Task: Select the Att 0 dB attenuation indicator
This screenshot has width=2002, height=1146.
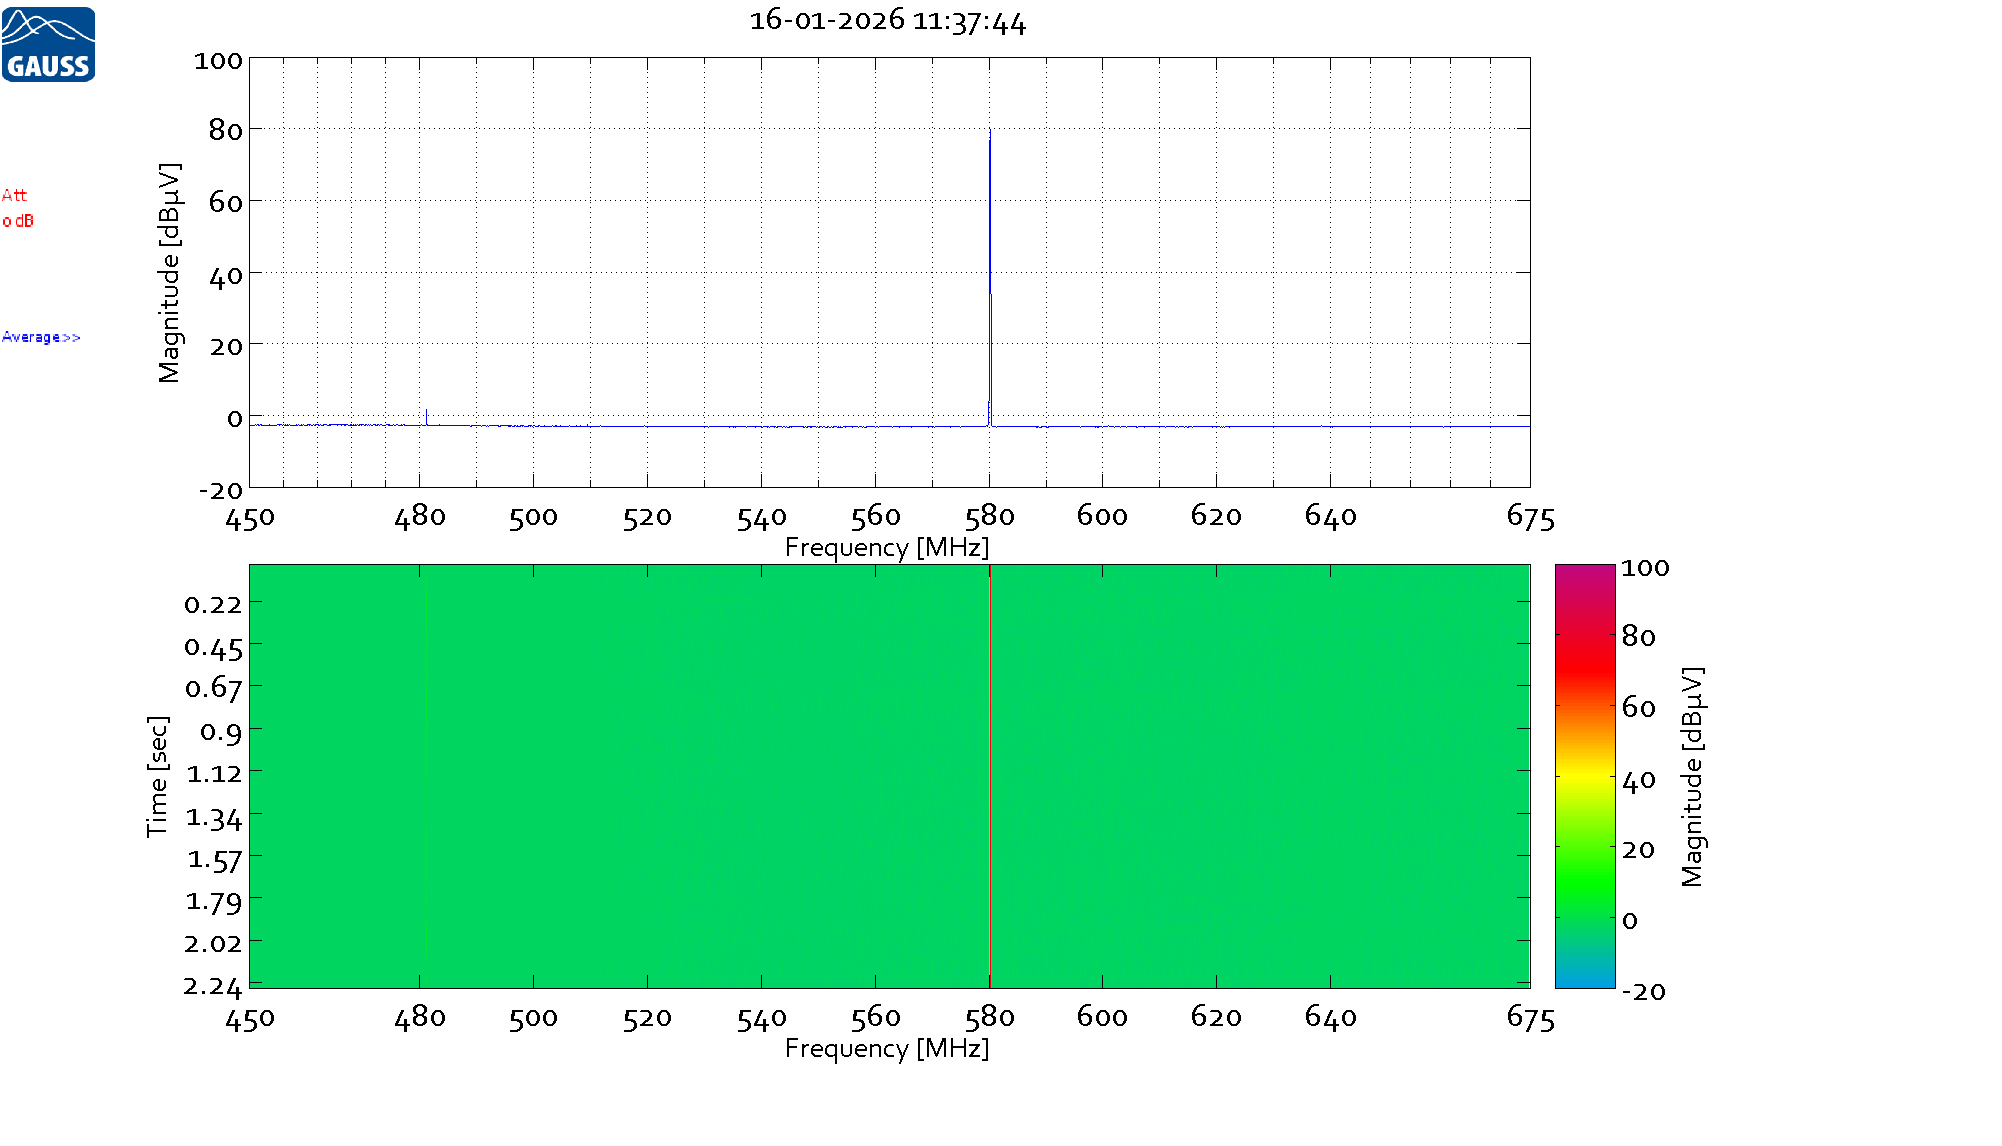Action: pos(17,210)
